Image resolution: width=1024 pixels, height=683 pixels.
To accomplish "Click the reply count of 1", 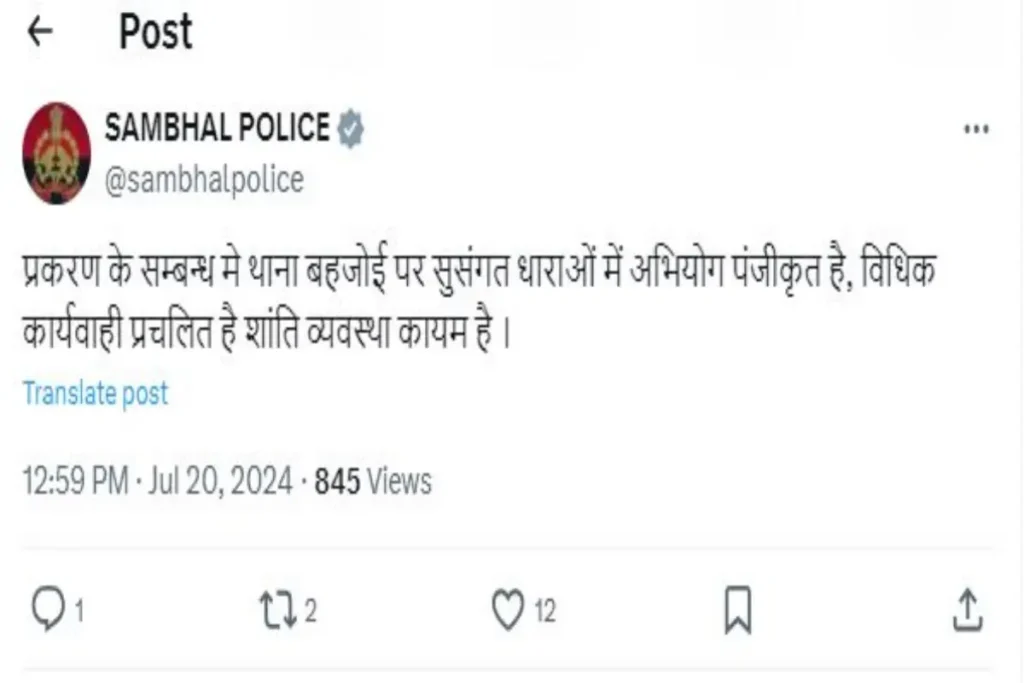I will click(x=79, y=612).
